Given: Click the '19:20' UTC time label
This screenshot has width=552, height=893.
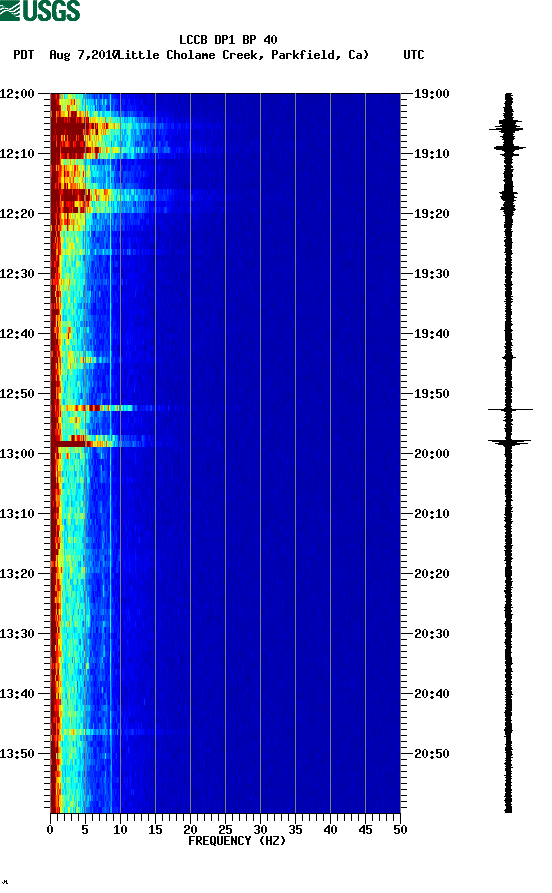Looking at the screenshot, I should [432, 214].
